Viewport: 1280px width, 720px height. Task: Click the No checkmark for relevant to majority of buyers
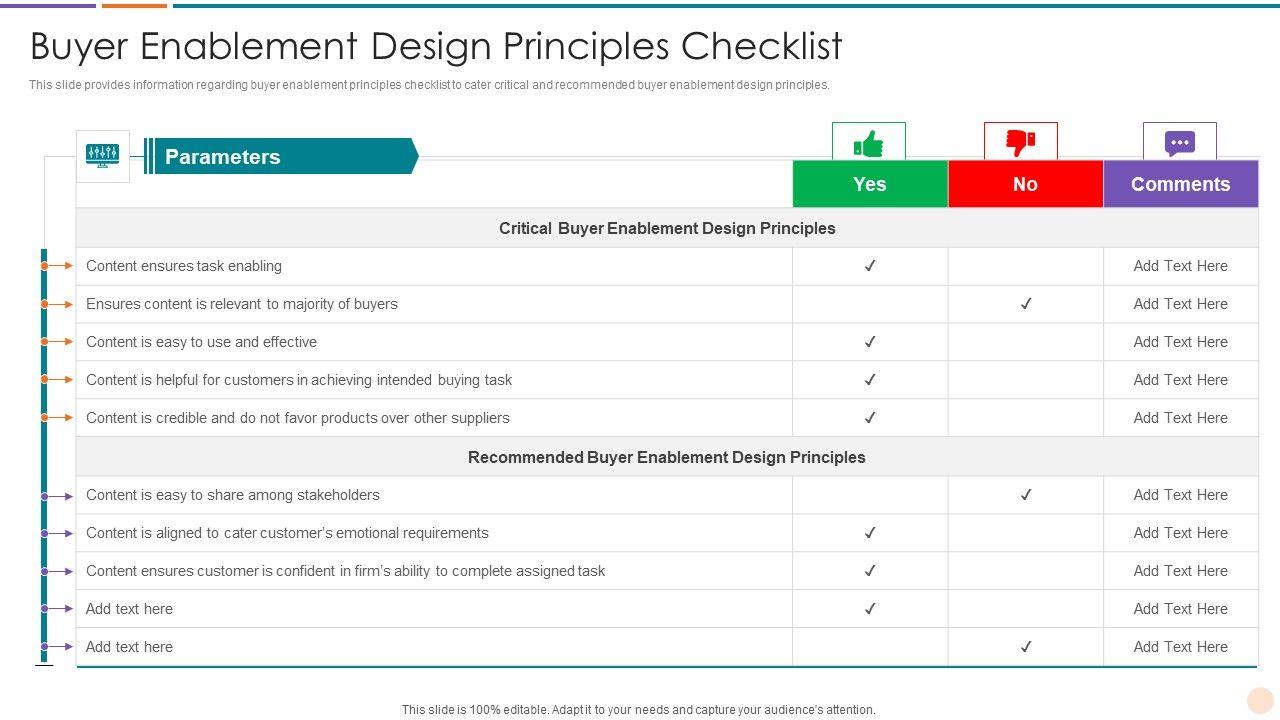1026,304
